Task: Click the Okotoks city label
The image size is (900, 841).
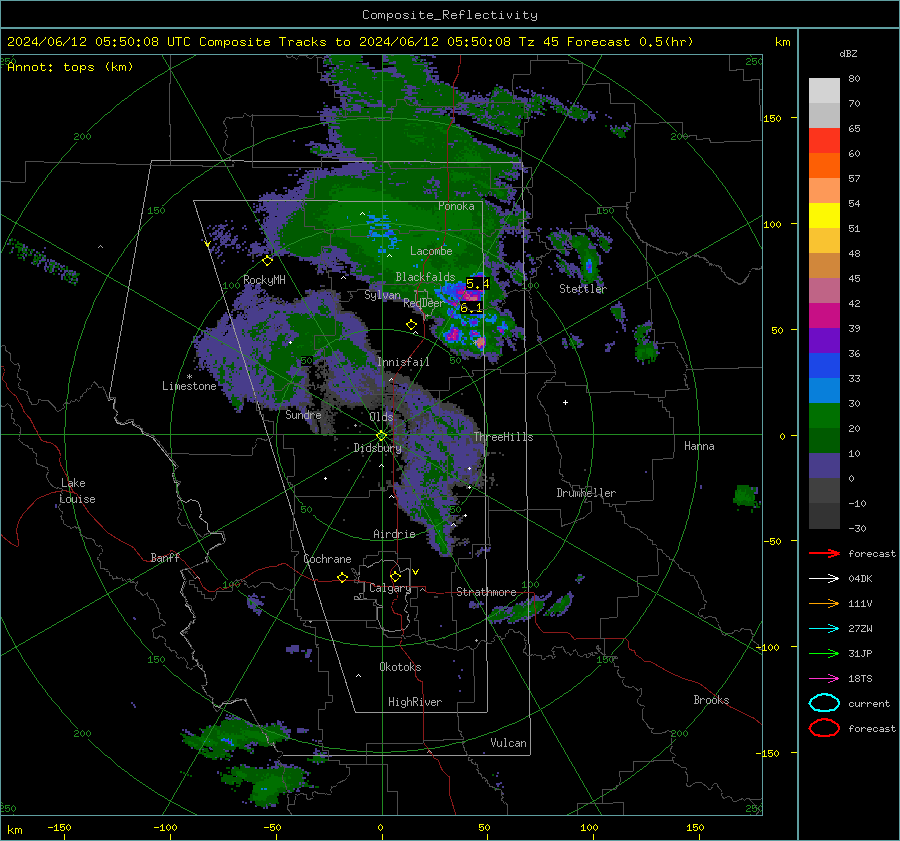Action: [x=400, y=667]
